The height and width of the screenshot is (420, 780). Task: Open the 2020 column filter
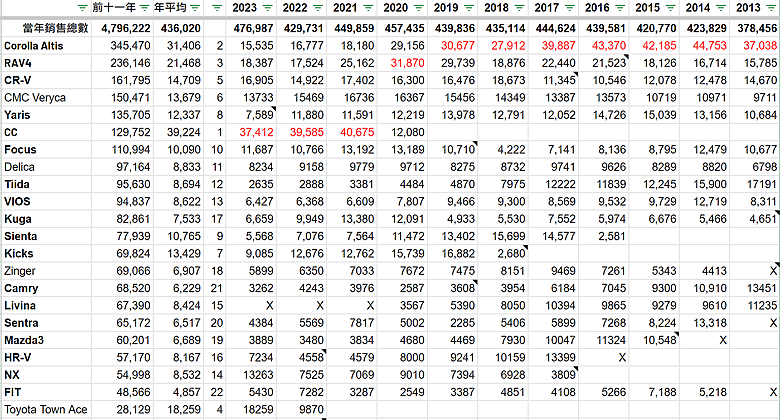pyautogui.click(x=419, y=8)
